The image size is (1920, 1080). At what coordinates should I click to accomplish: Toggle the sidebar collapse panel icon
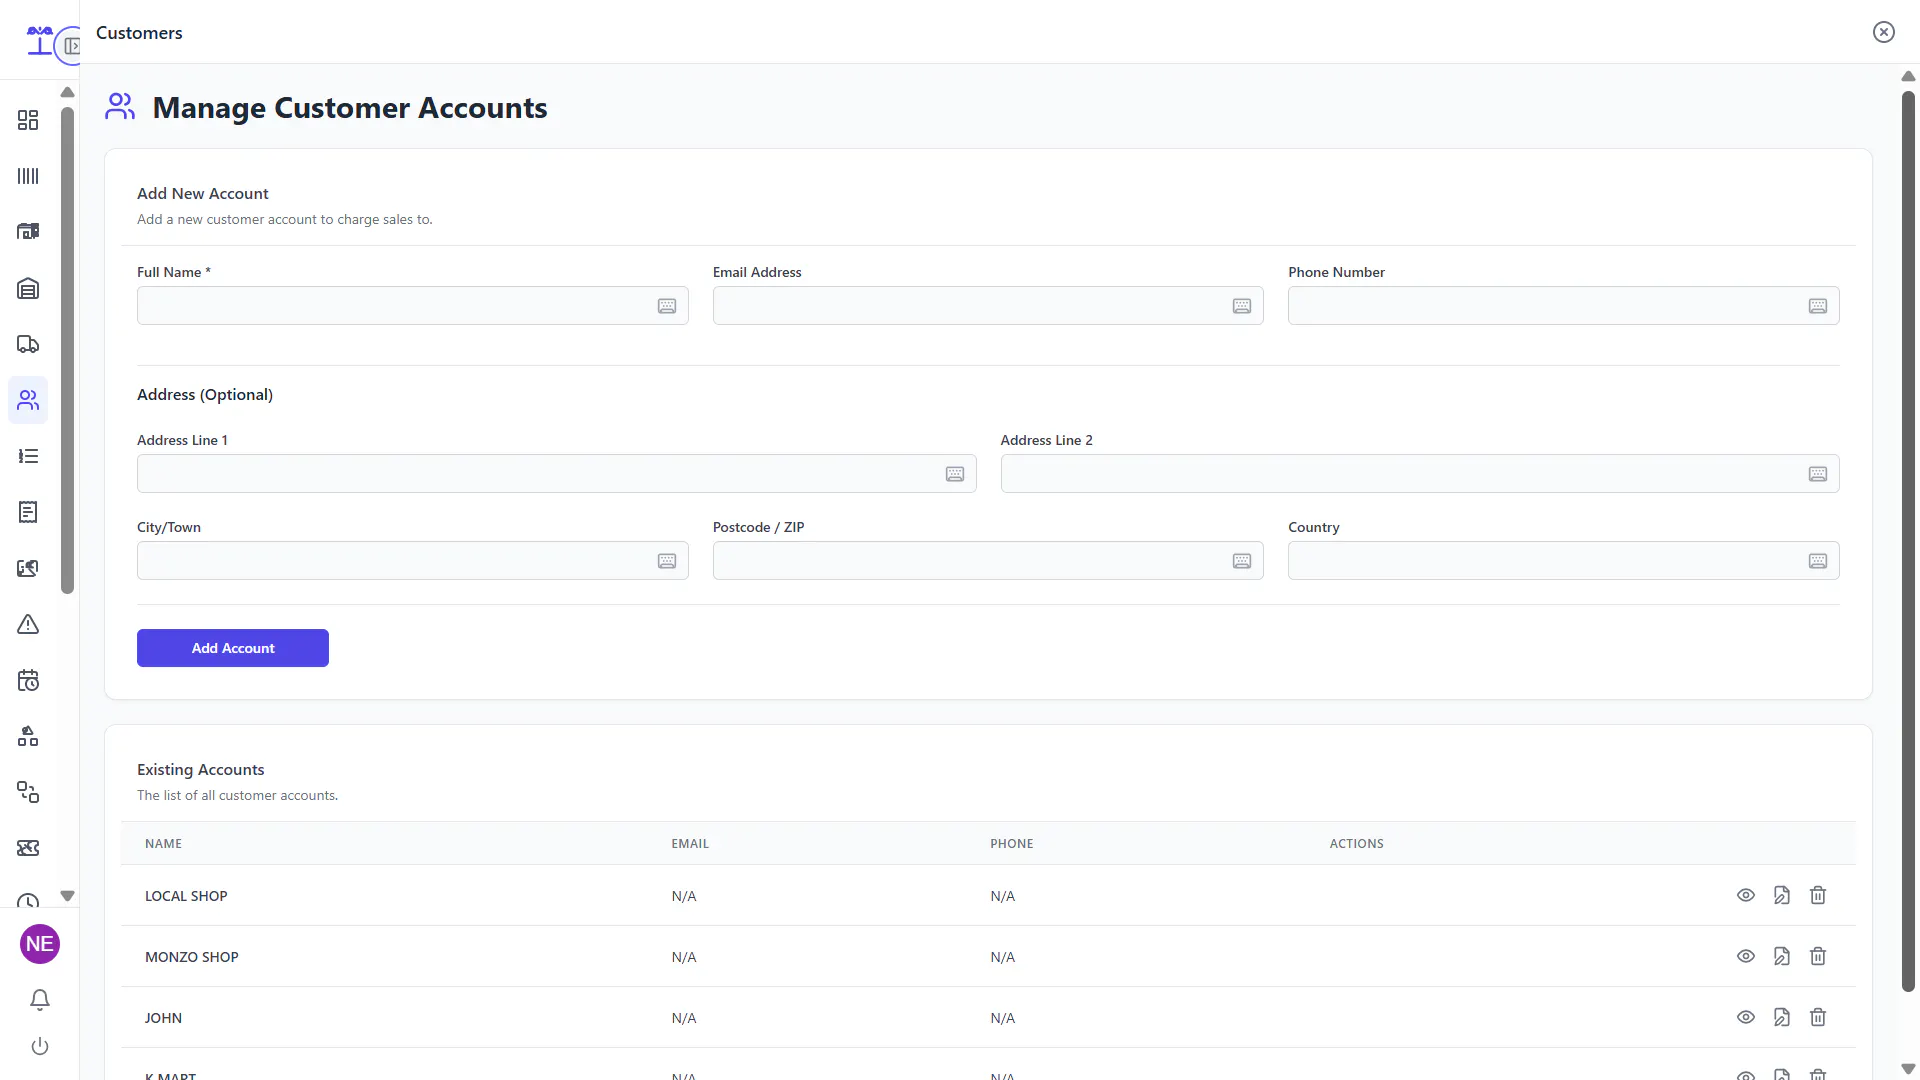click(x=71, y=46)
